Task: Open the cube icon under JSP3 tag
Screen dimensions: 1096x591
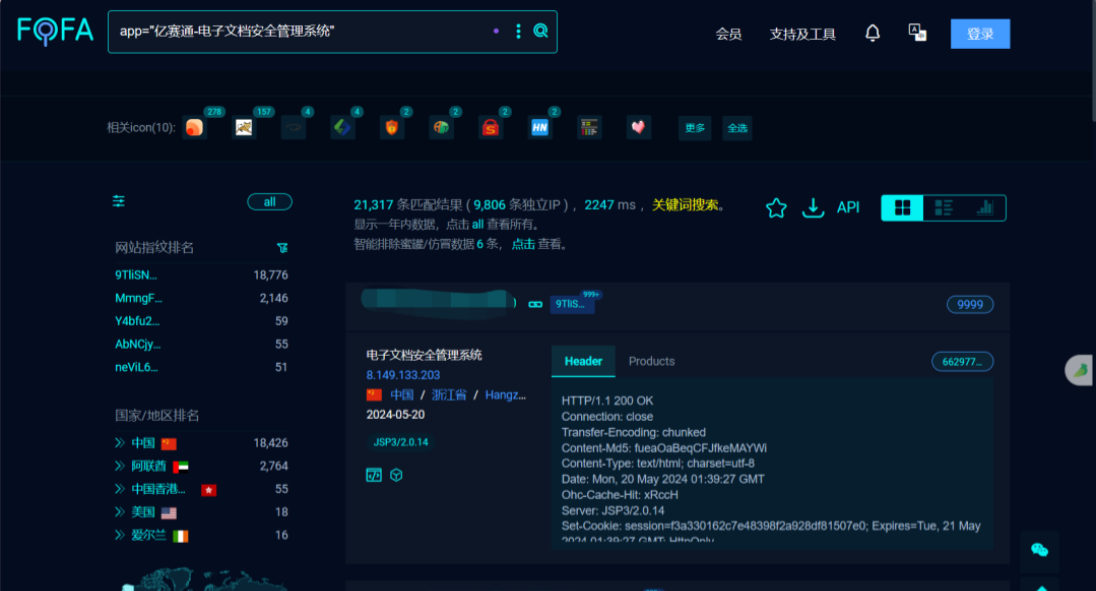Action: click(396, 475)
